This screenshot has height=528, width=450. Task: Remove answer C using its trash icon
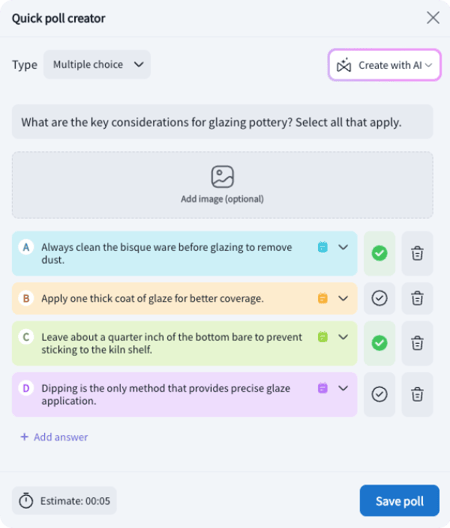click(x=417, y=343)
